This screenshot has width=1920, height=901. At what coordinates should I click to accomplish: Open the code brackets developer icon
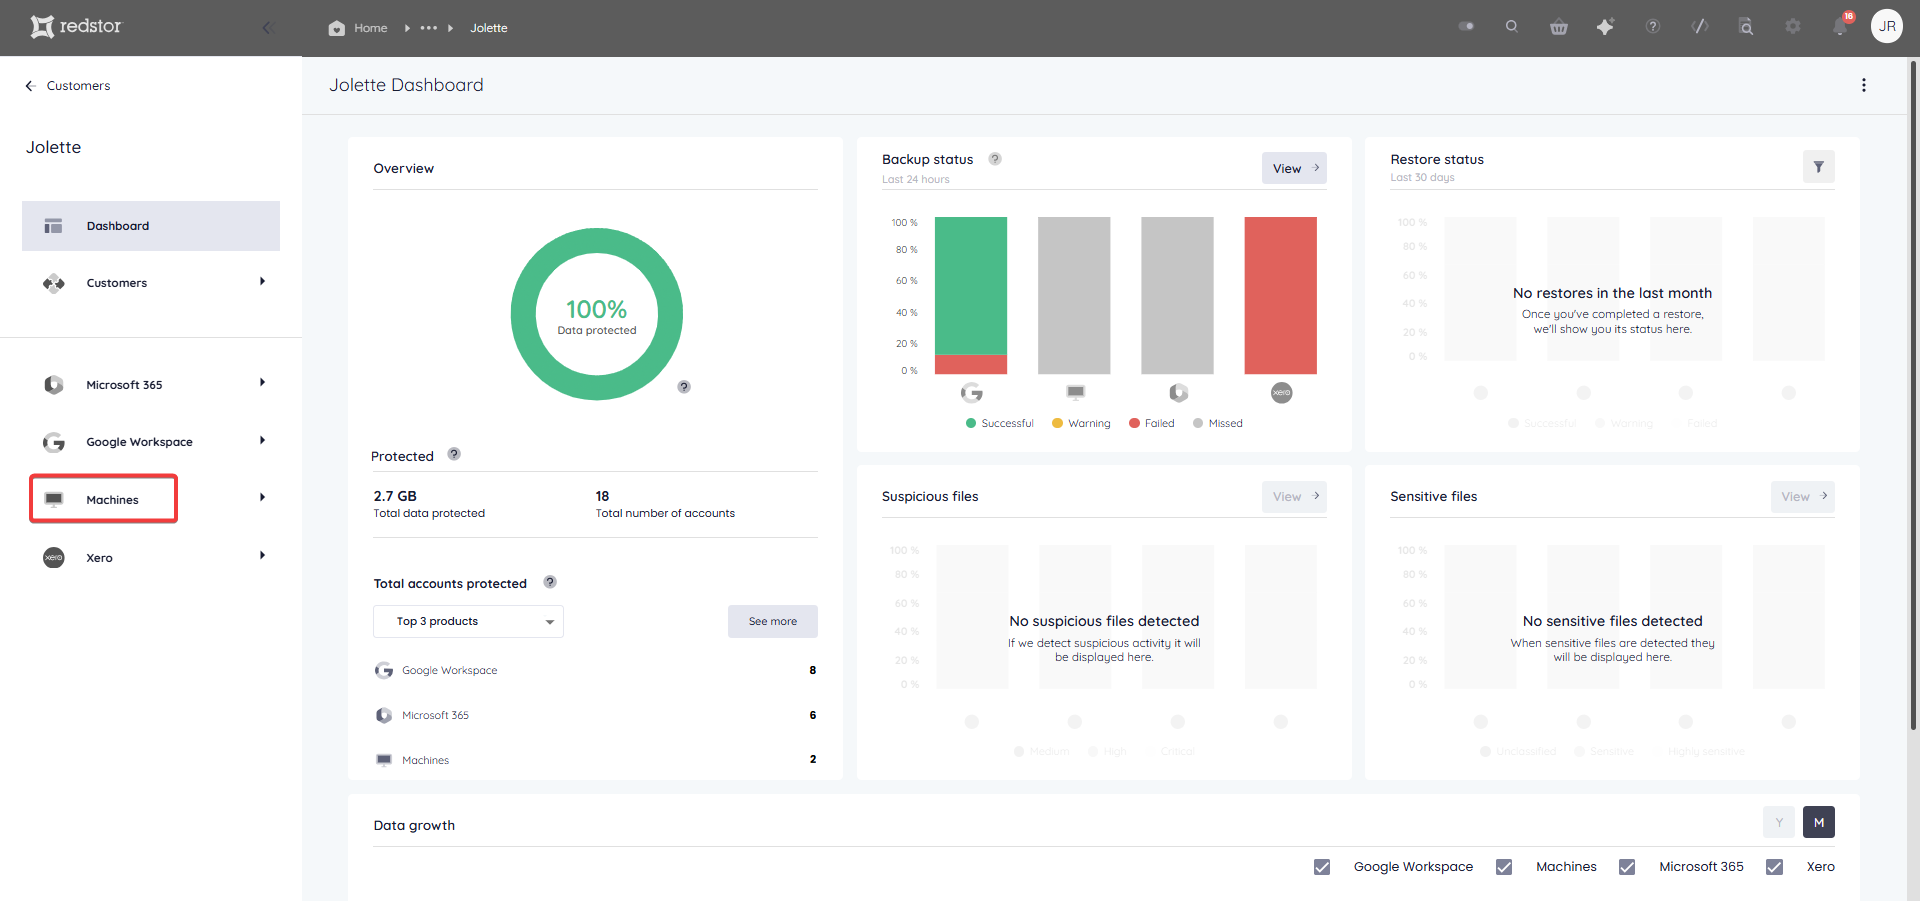[x=1700, y=27]
